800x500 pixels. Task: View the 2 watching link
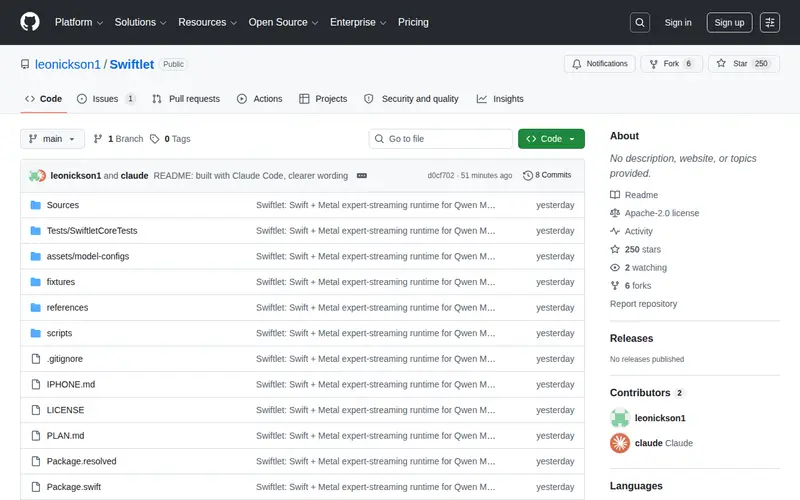tap(639, 267)
